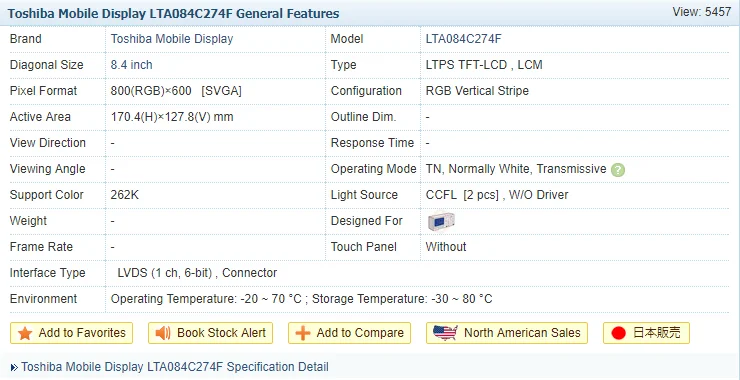The width and height of the screenshot is (740, 380).
Task: Add LTA084C274F to Compare list
Action: 349,333
